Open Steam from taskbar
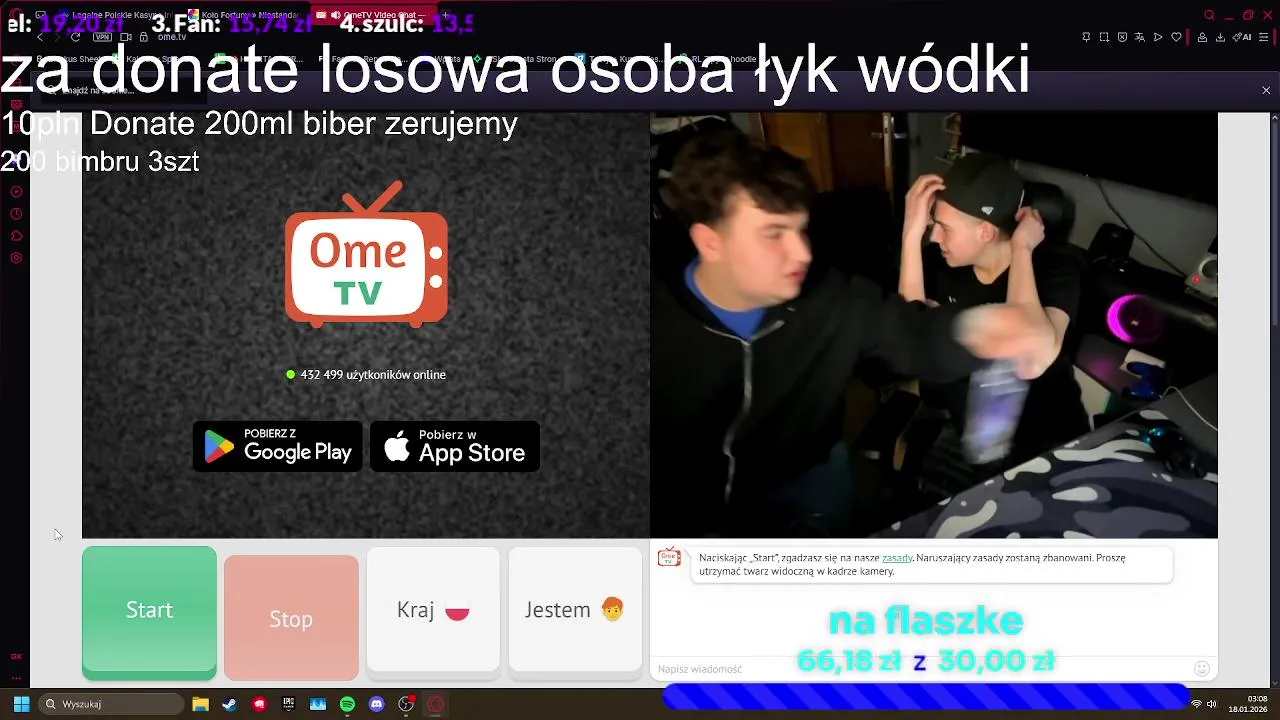1280x720 pixels. point(229,704)
